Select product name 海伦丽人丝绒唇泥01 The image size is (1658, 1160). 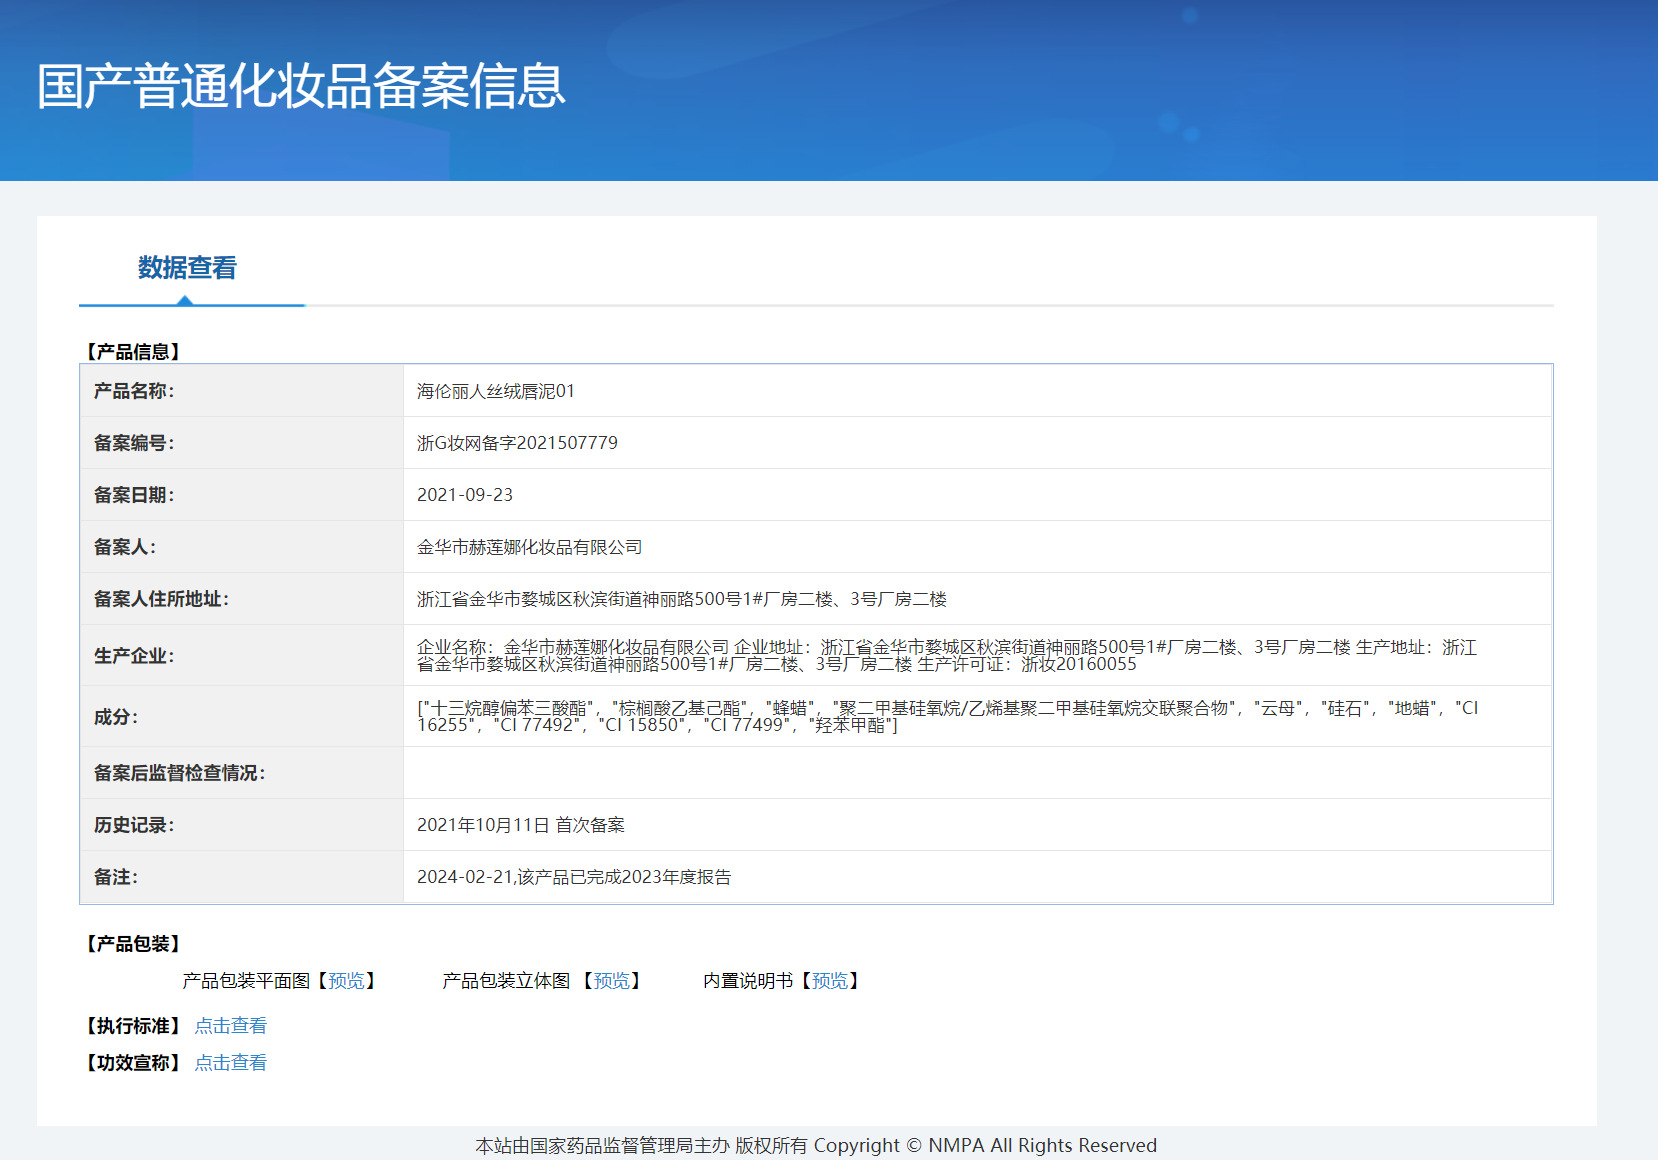coord(496,391)
